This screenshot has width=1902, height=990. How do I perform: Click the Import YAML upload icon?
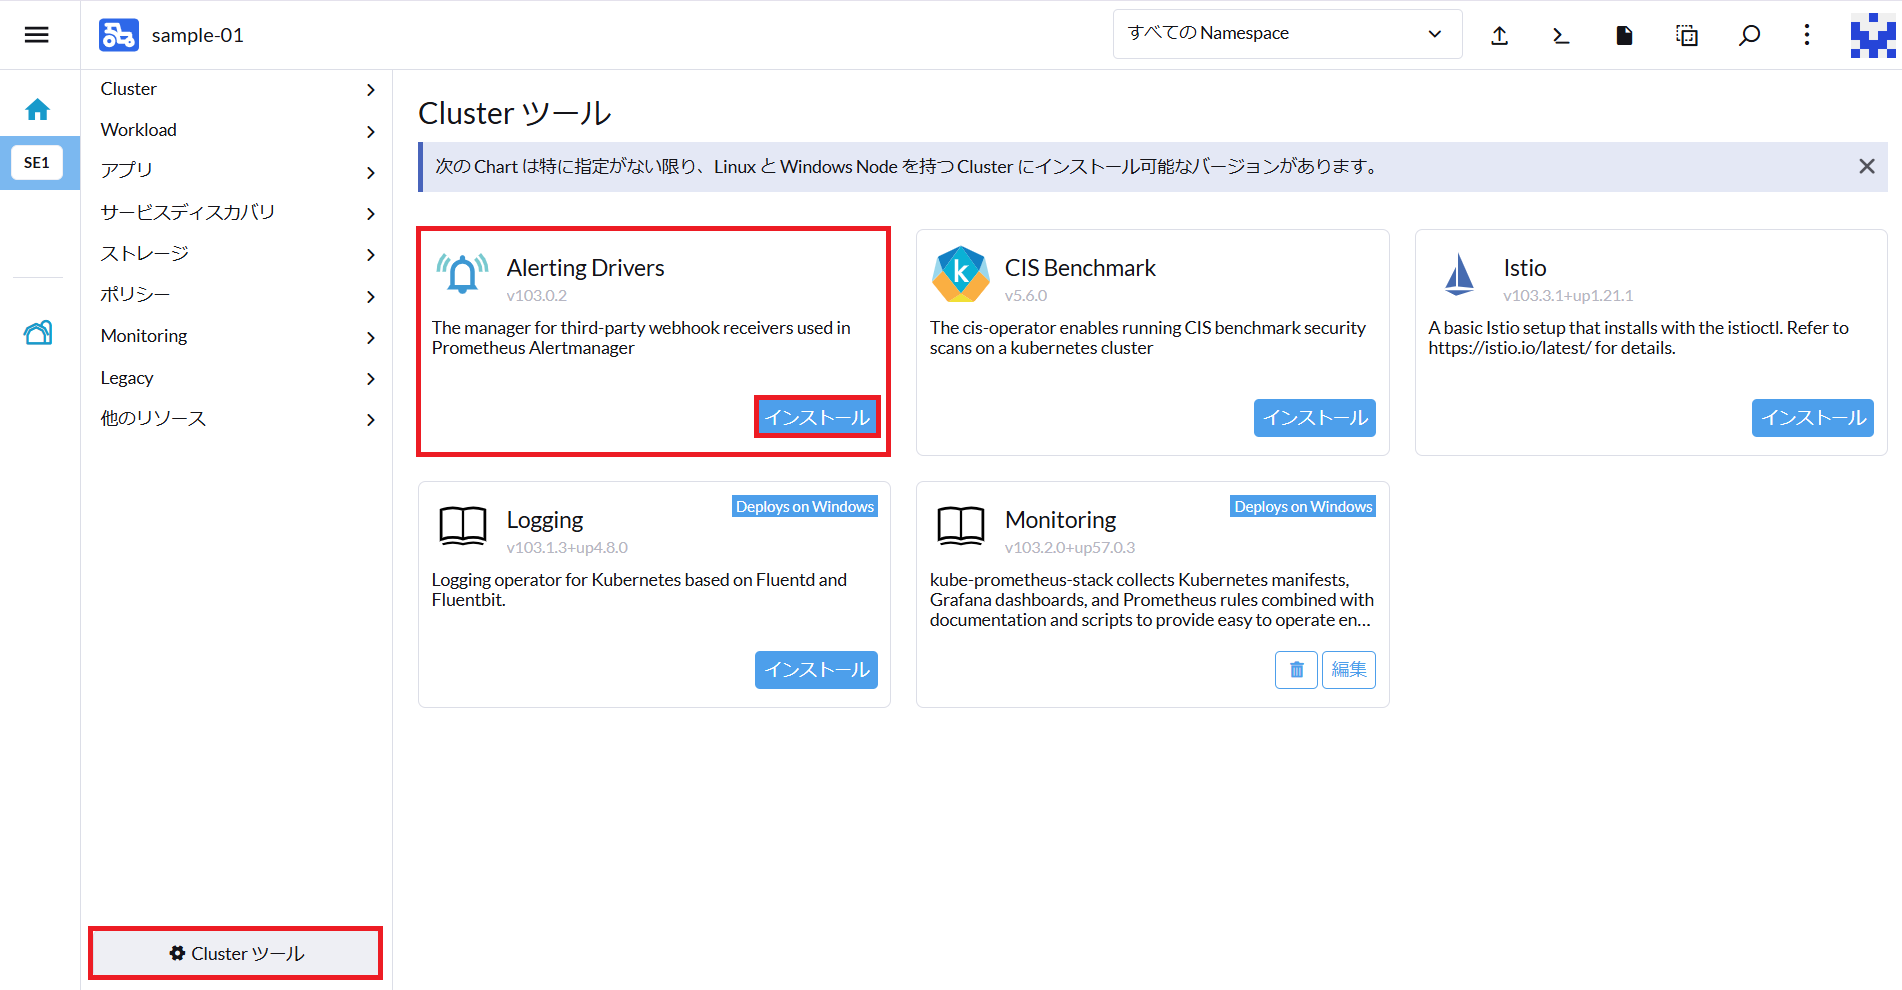point(1499,36)
